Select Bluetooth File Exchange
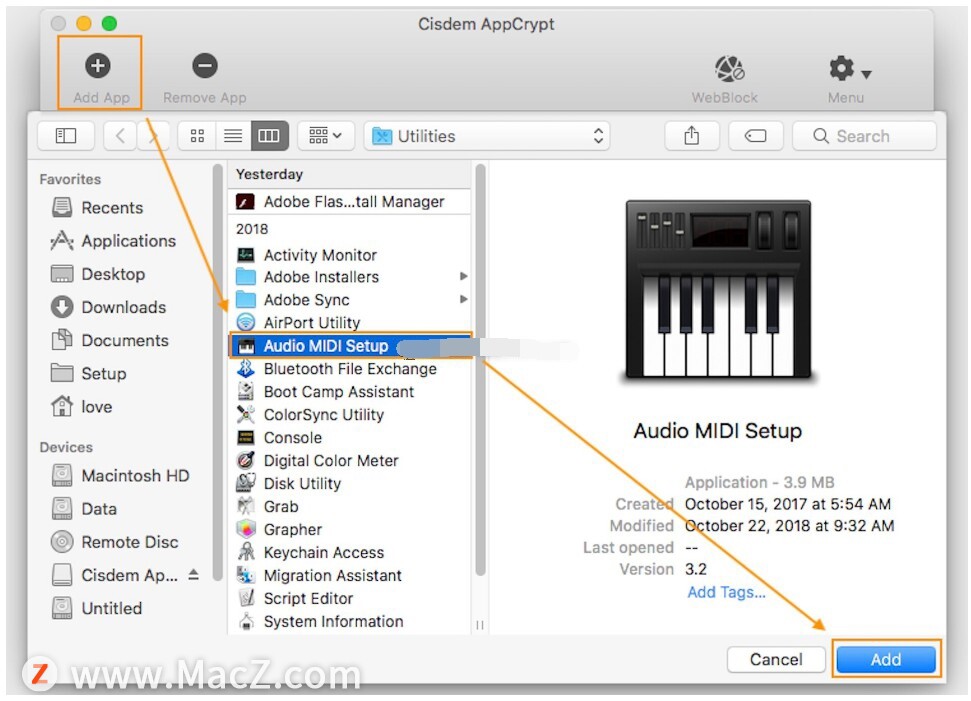Image resolution: width=971 pixels, height=701 pixels. [x=349, y=369]
